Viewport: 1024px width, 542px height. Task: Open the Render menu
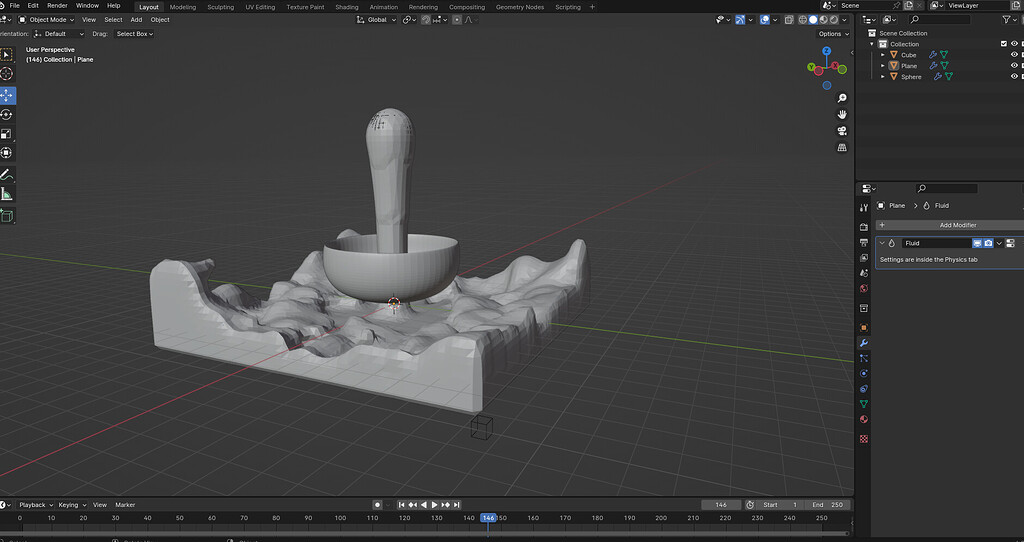click(x=57, y=6)
